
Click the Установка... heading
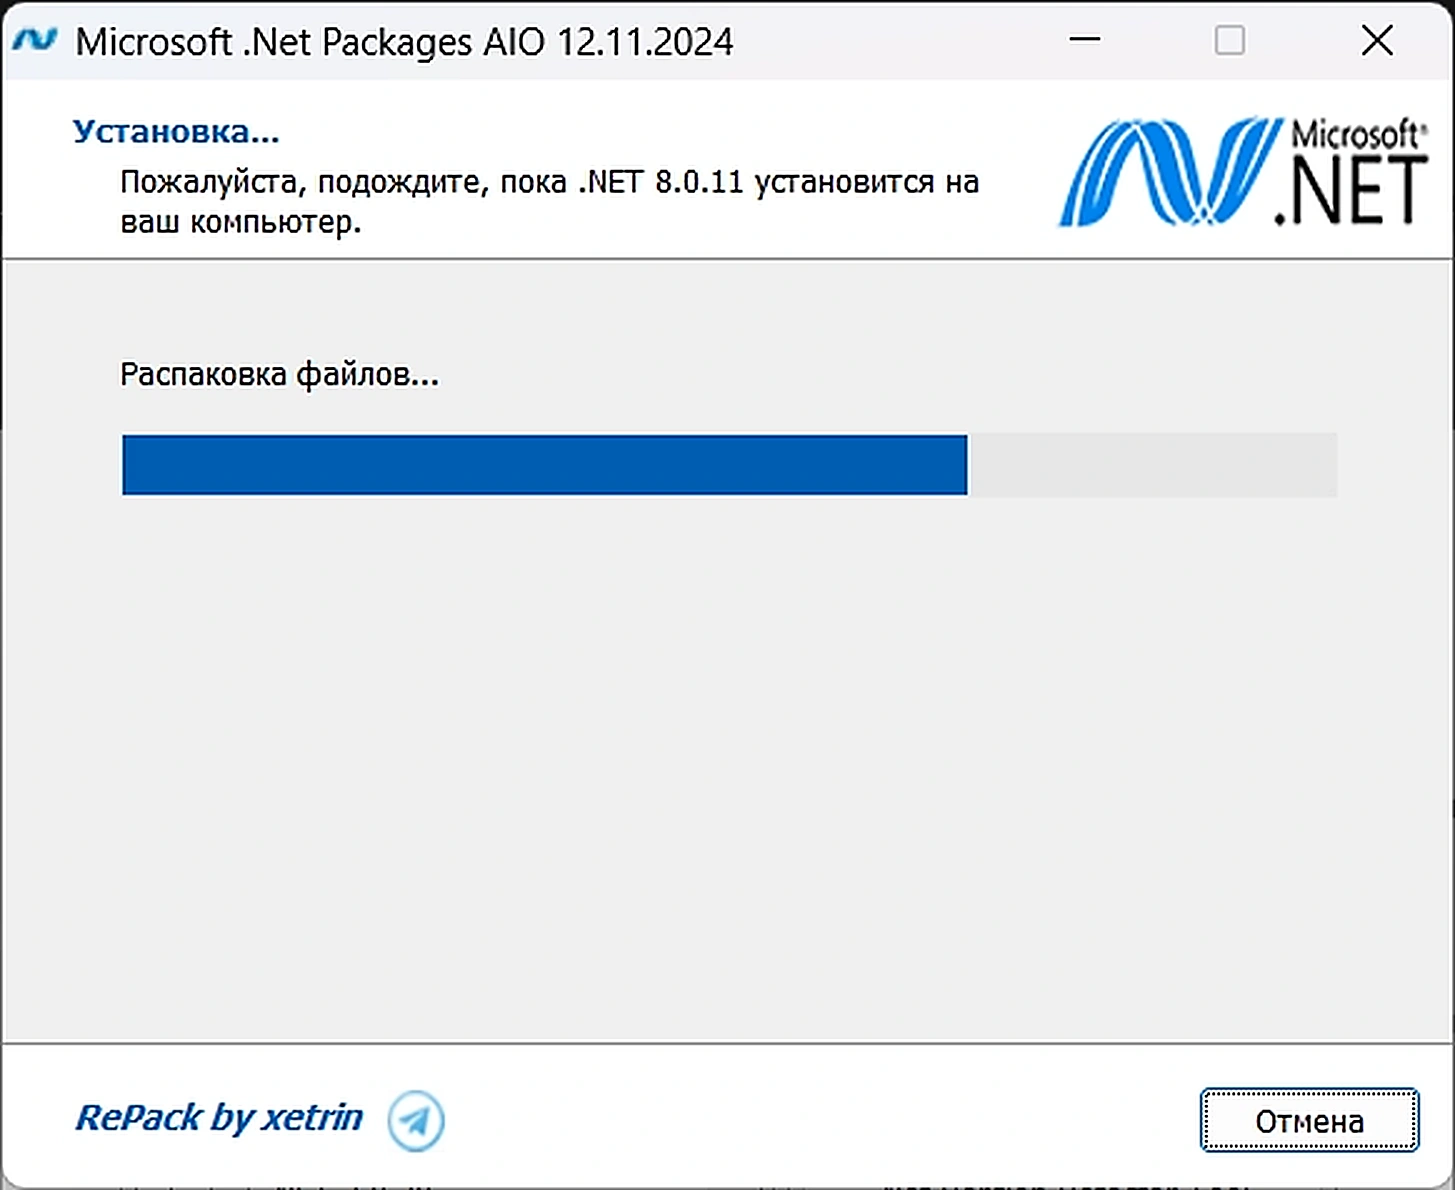point(175,131)
